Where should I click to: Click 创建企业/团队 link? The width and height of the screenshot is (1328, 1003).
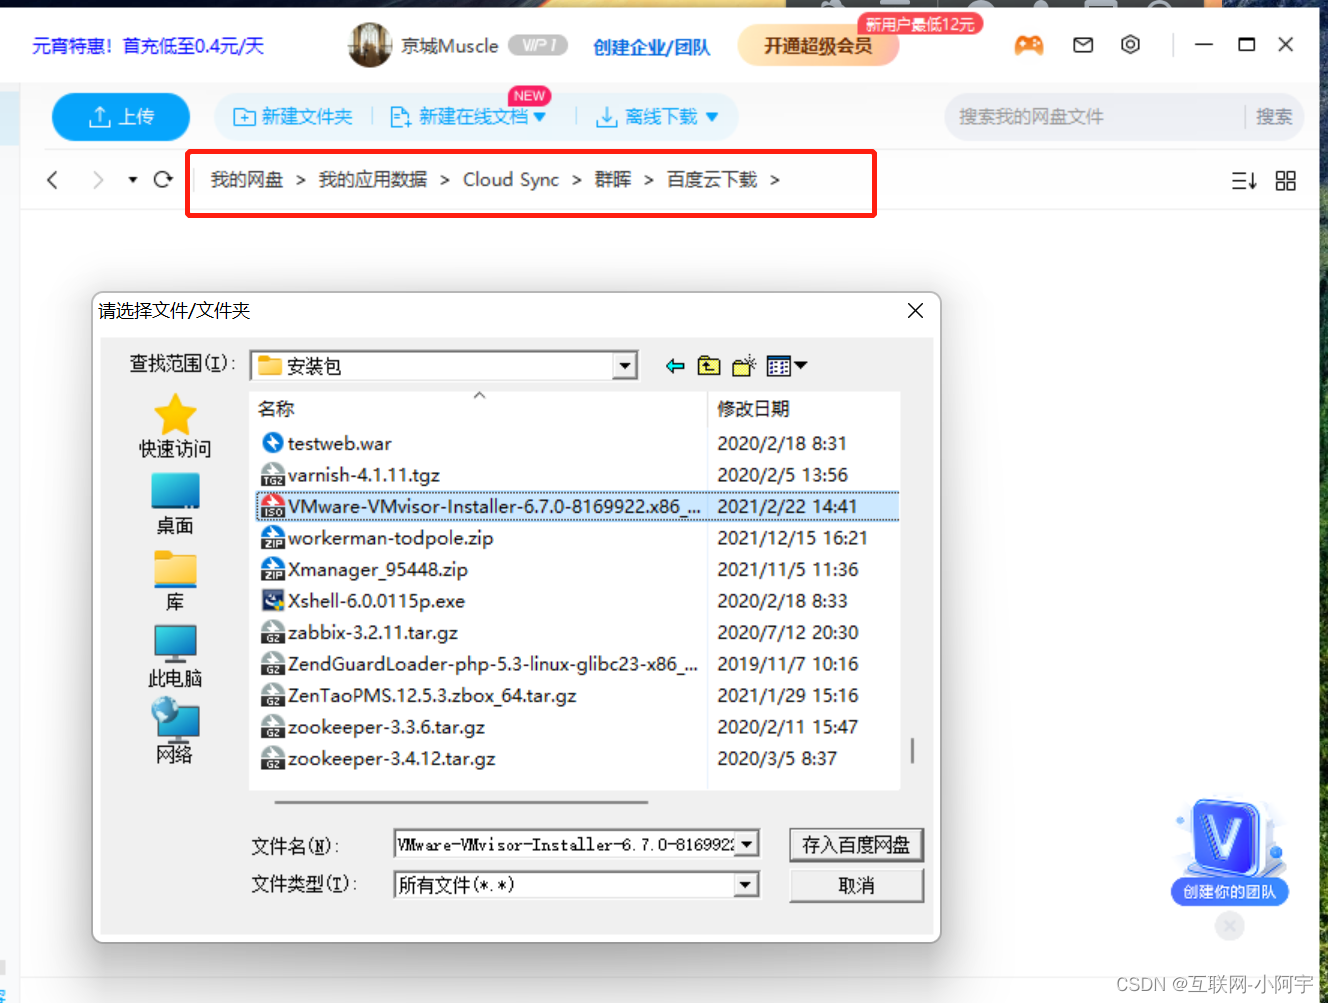pyautogui.click(x=651, y=47)
